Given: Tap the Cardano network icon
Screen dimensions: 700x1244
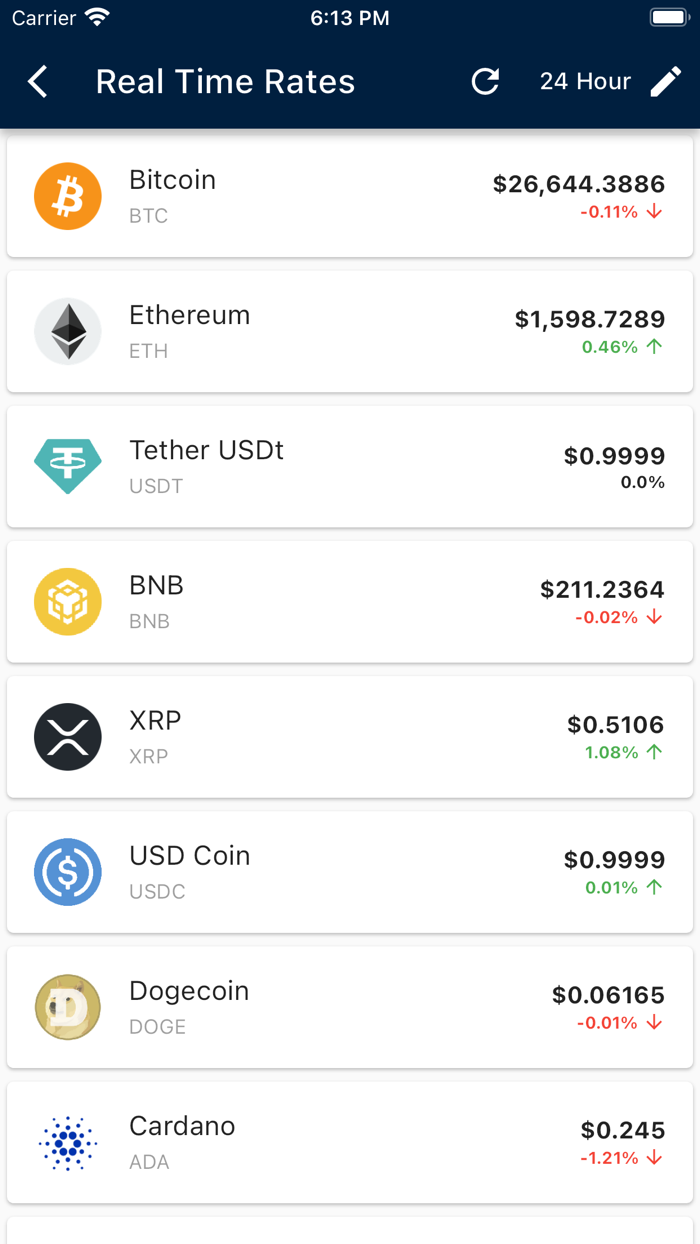Looking at the screenshot, I should pos(67,1142).
